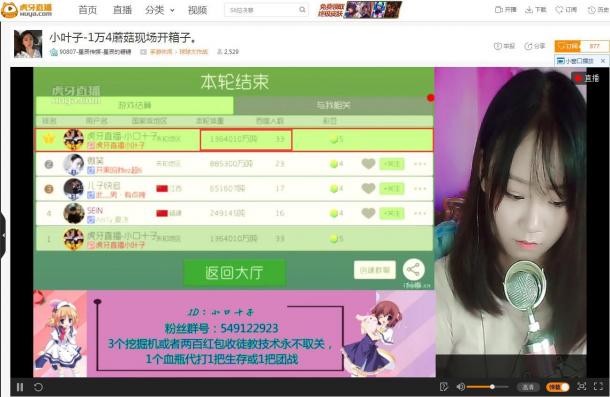Pause the live stream video
This screenshot has width=610, height=397.
[20, 387]
